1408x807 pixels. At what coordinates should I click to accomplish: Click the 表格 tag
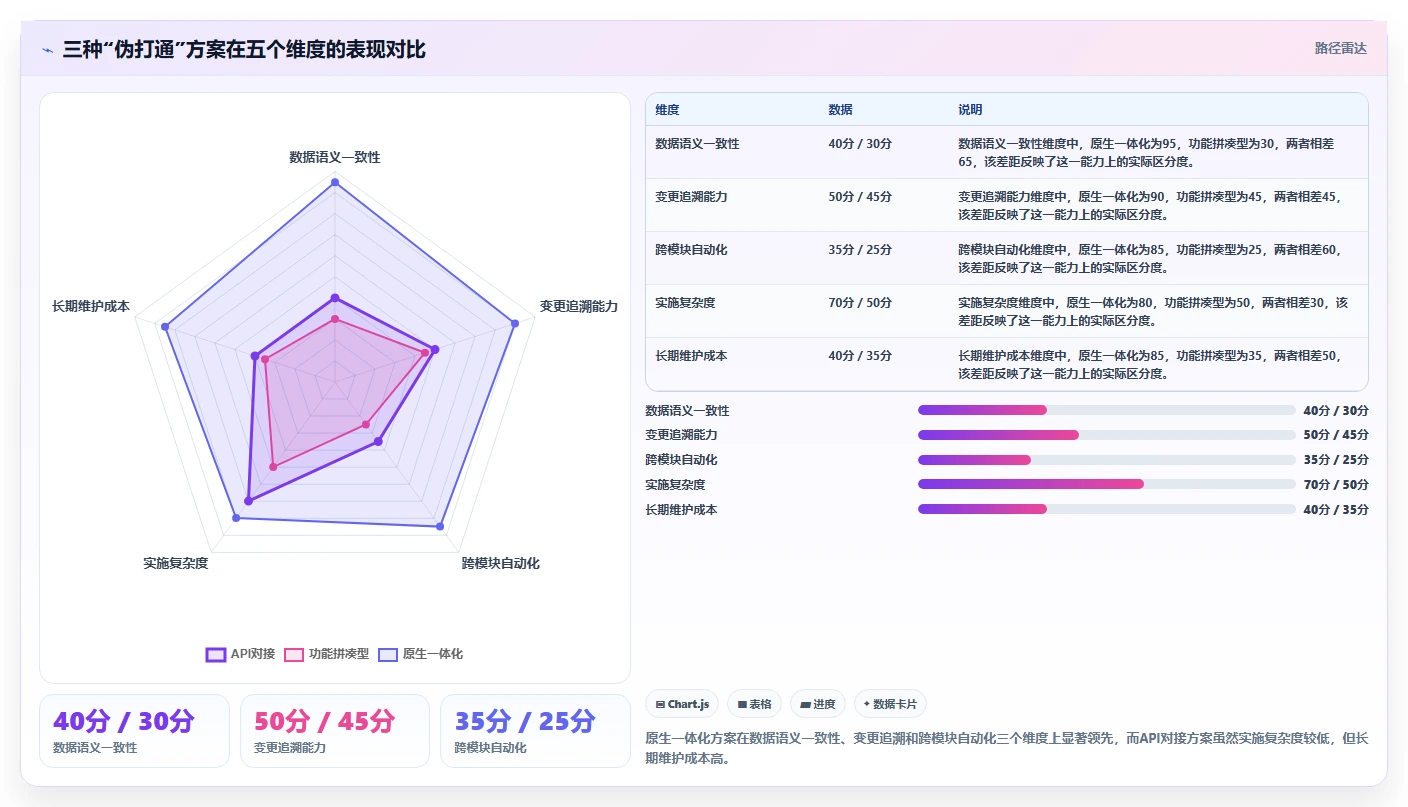click(x=754, y=704)
